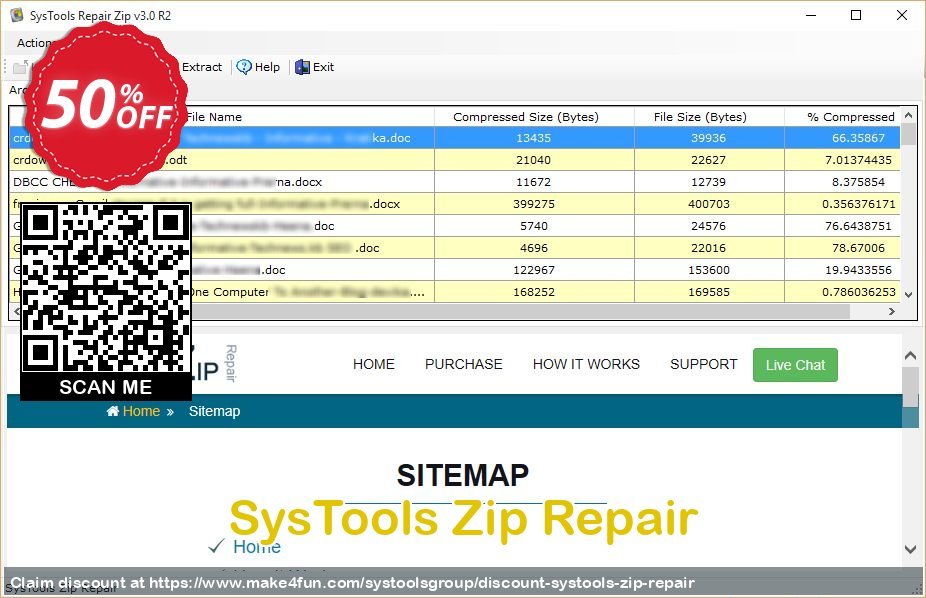Screen dimensions: 926x598
Task: Select the .odt row with size 21040
Action: [x=455, y=160]
